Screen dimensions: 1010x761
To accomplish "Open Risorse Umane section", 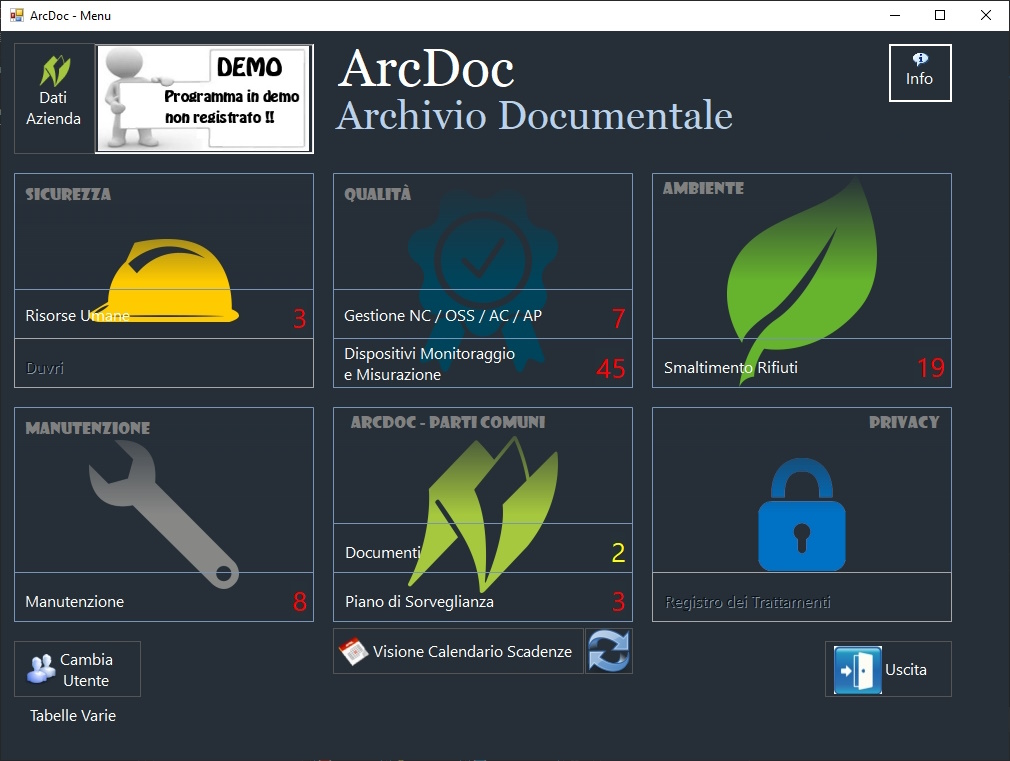I will pyautogui.click(x=164, y=314).
